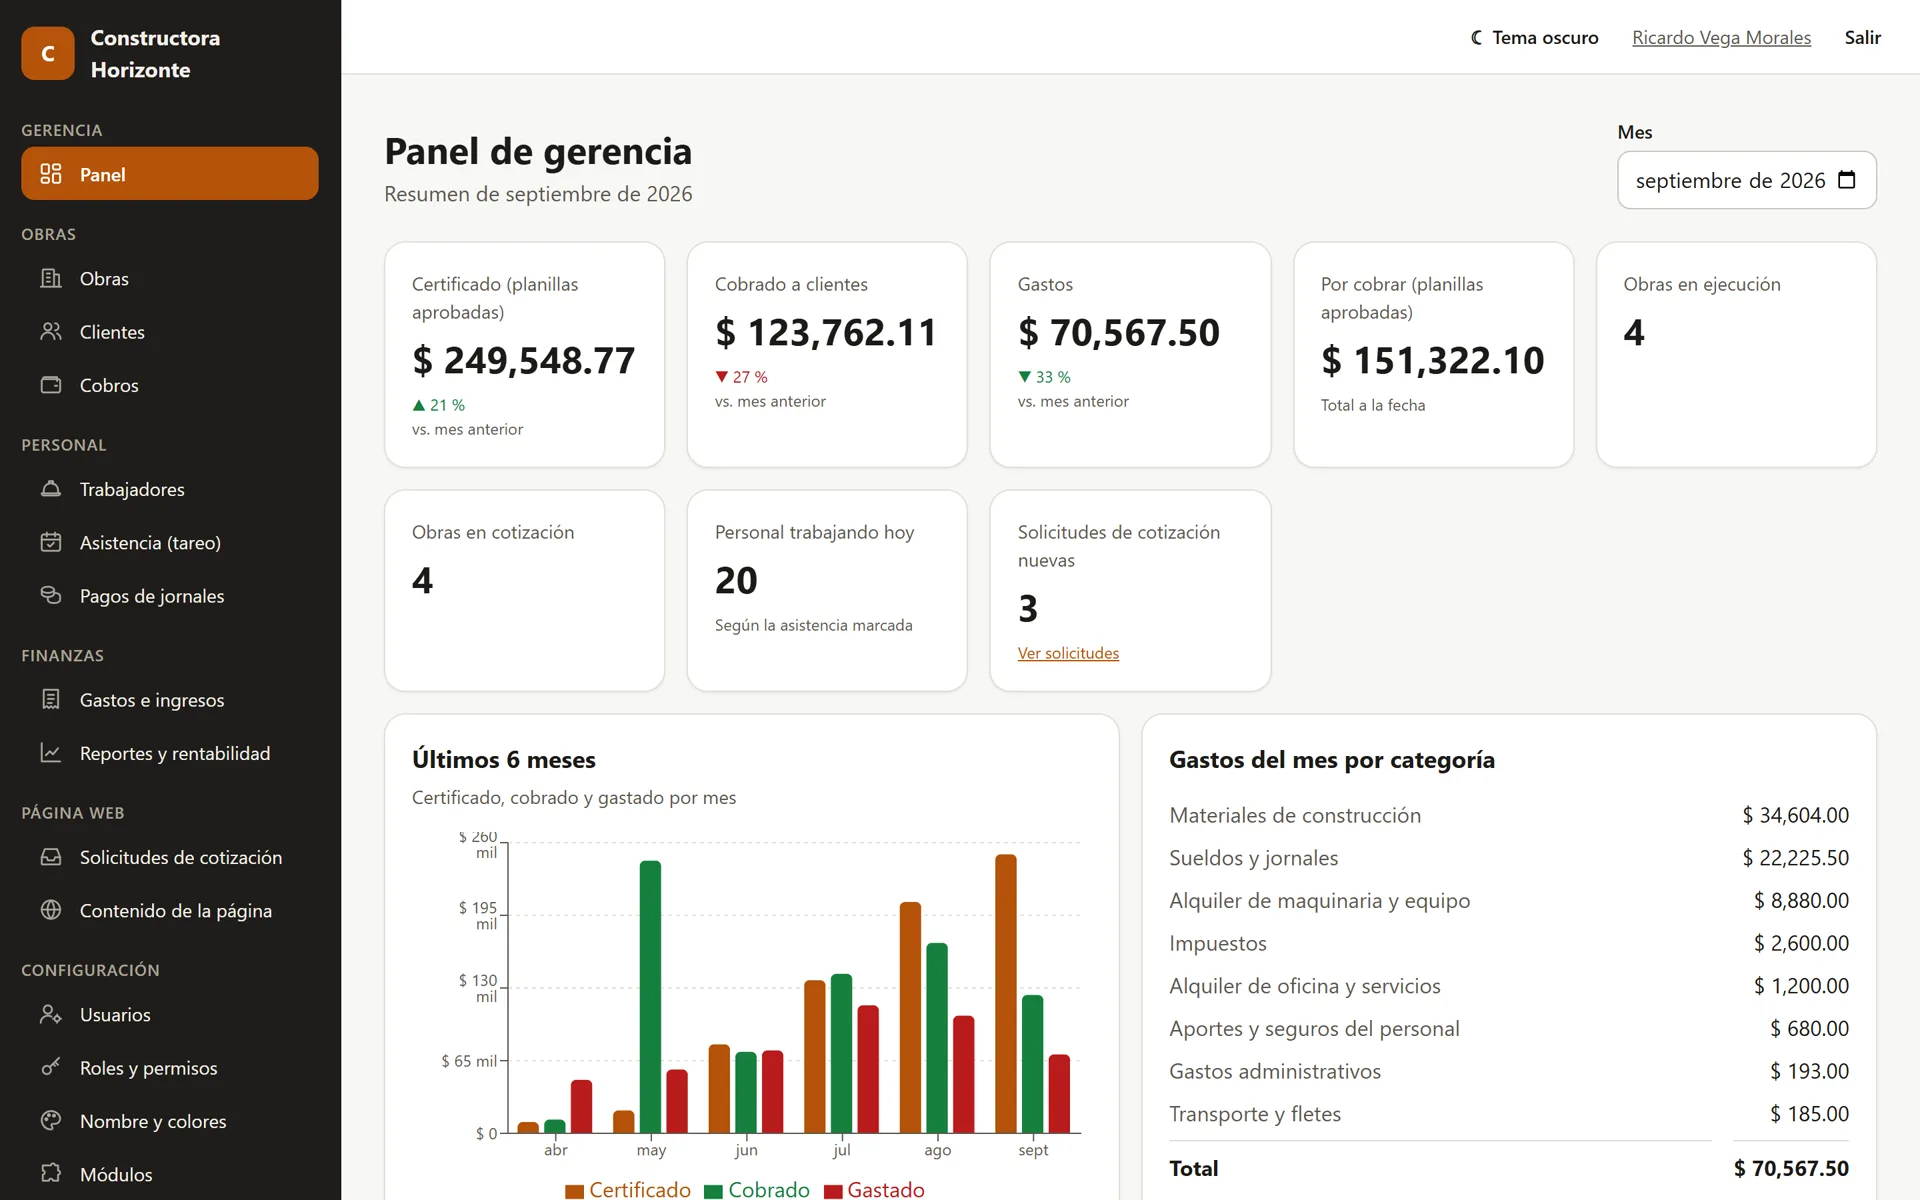Open the calendar picker in Mes field
The width and height of the screenshot is (1920, 1200).
[1847, 180]
